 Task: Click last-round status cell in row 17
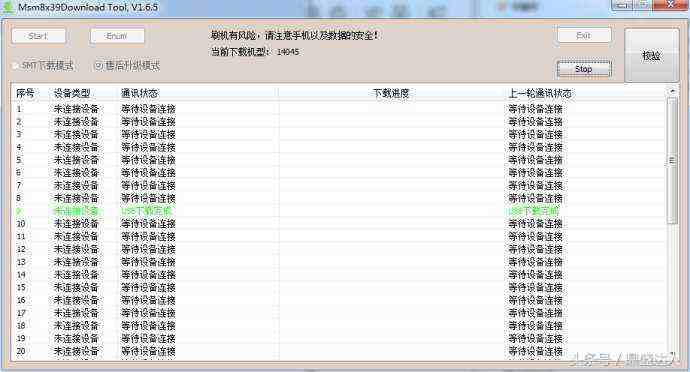pyautogui.click(x=536, y=313)
